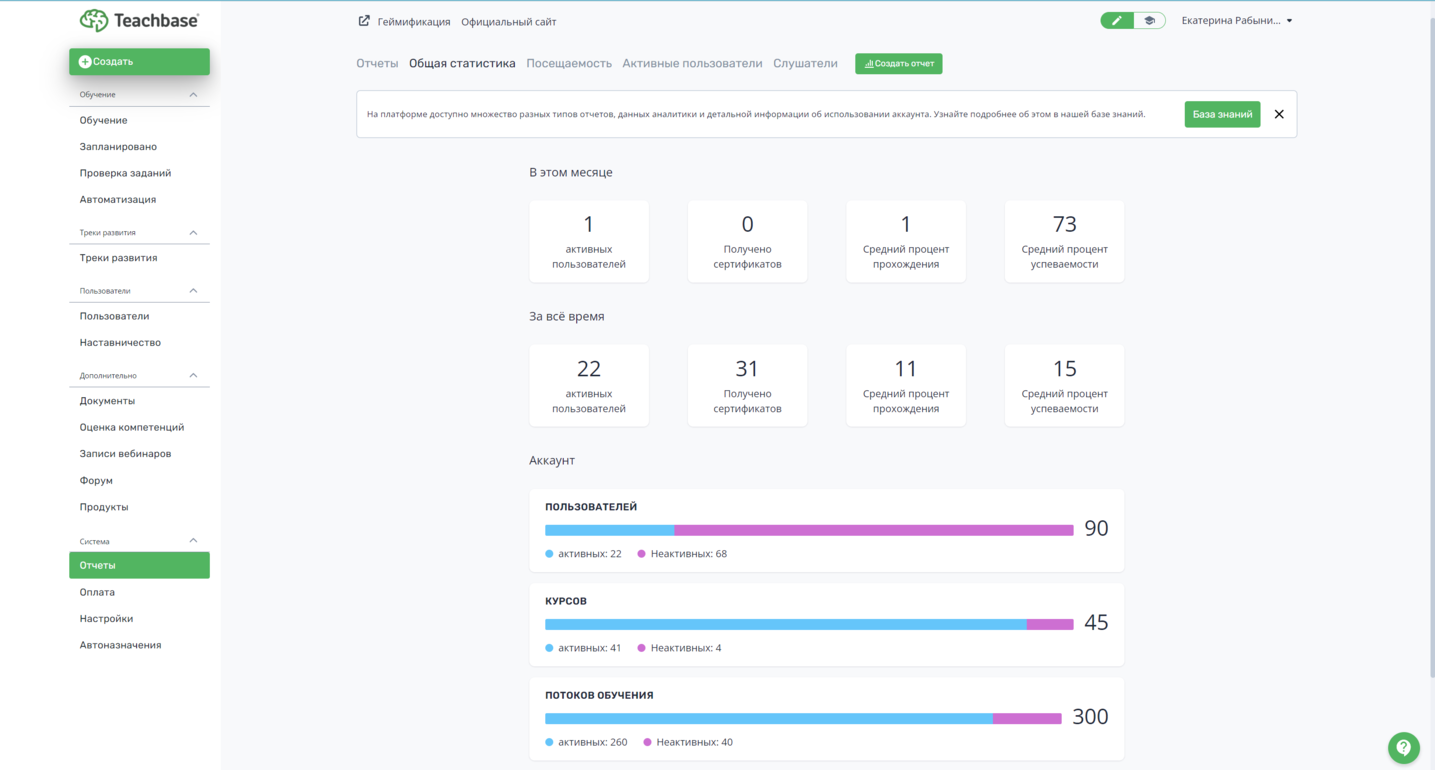Screen dimensions: 1435x770
Task: Click the Пользователей progress bar
Action: (x=809, y=530)
